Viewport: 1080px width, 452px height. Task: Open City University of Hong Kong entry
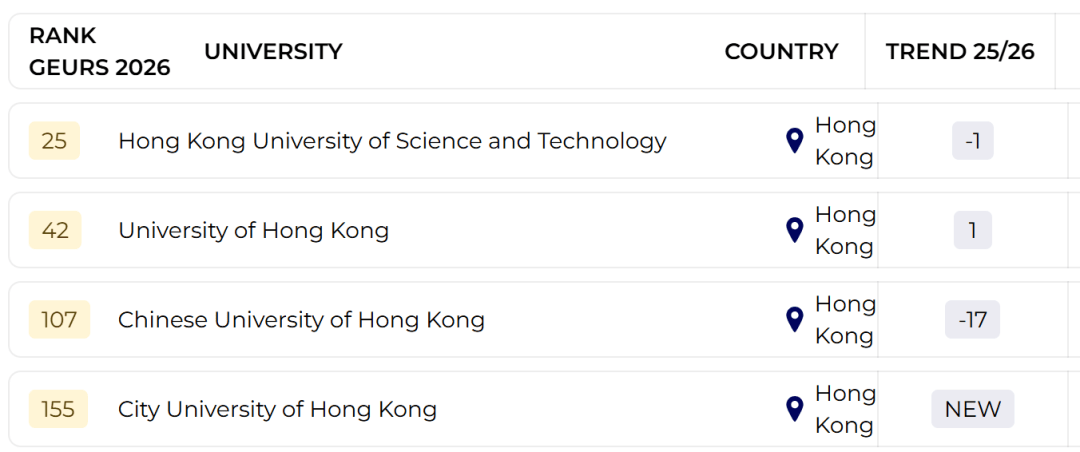click(x=277, y=409)
